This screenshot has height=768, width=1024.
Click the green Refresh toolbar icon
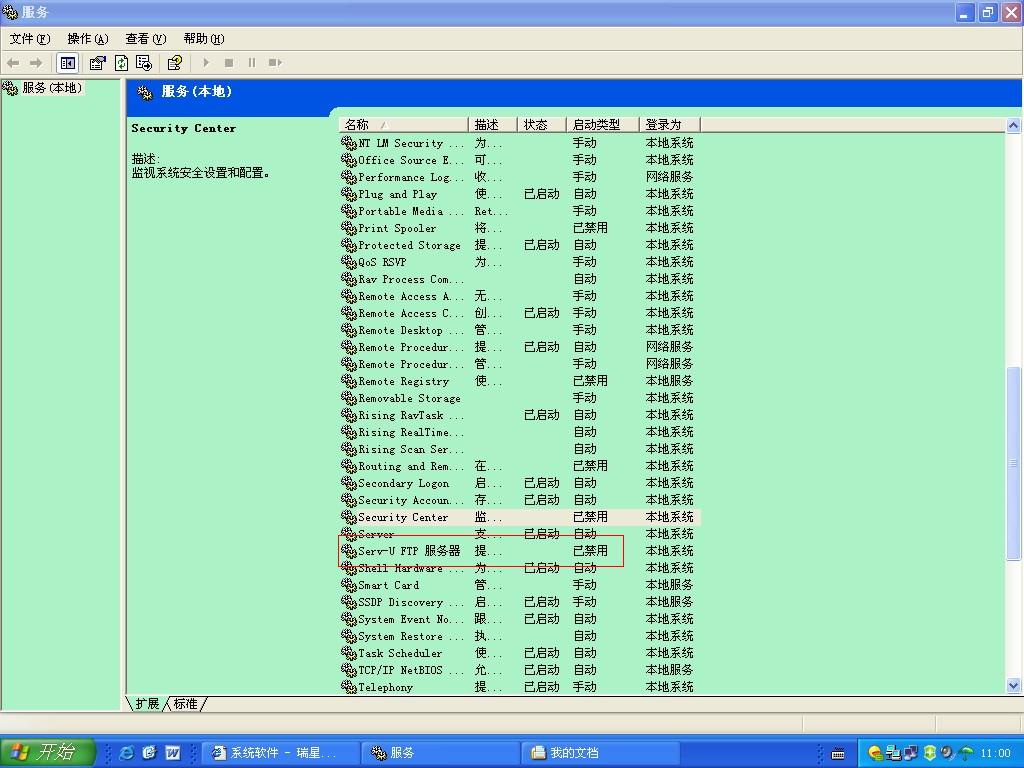[x=121, y=63]
